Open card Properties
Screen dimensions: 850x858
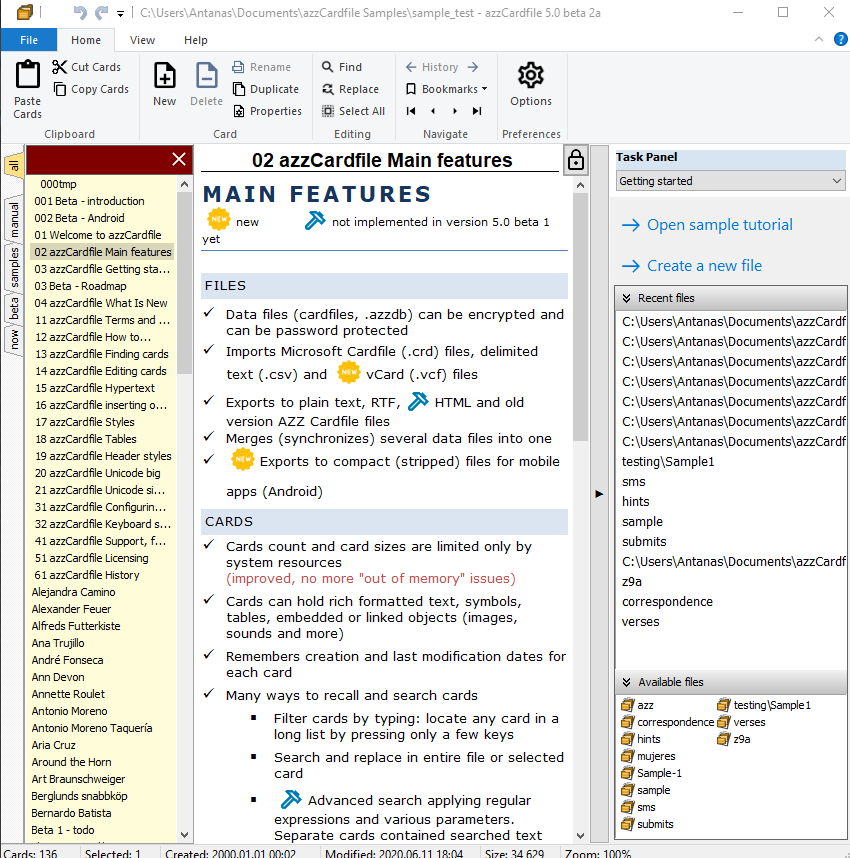pyautogui.click(x=268, y=111)
